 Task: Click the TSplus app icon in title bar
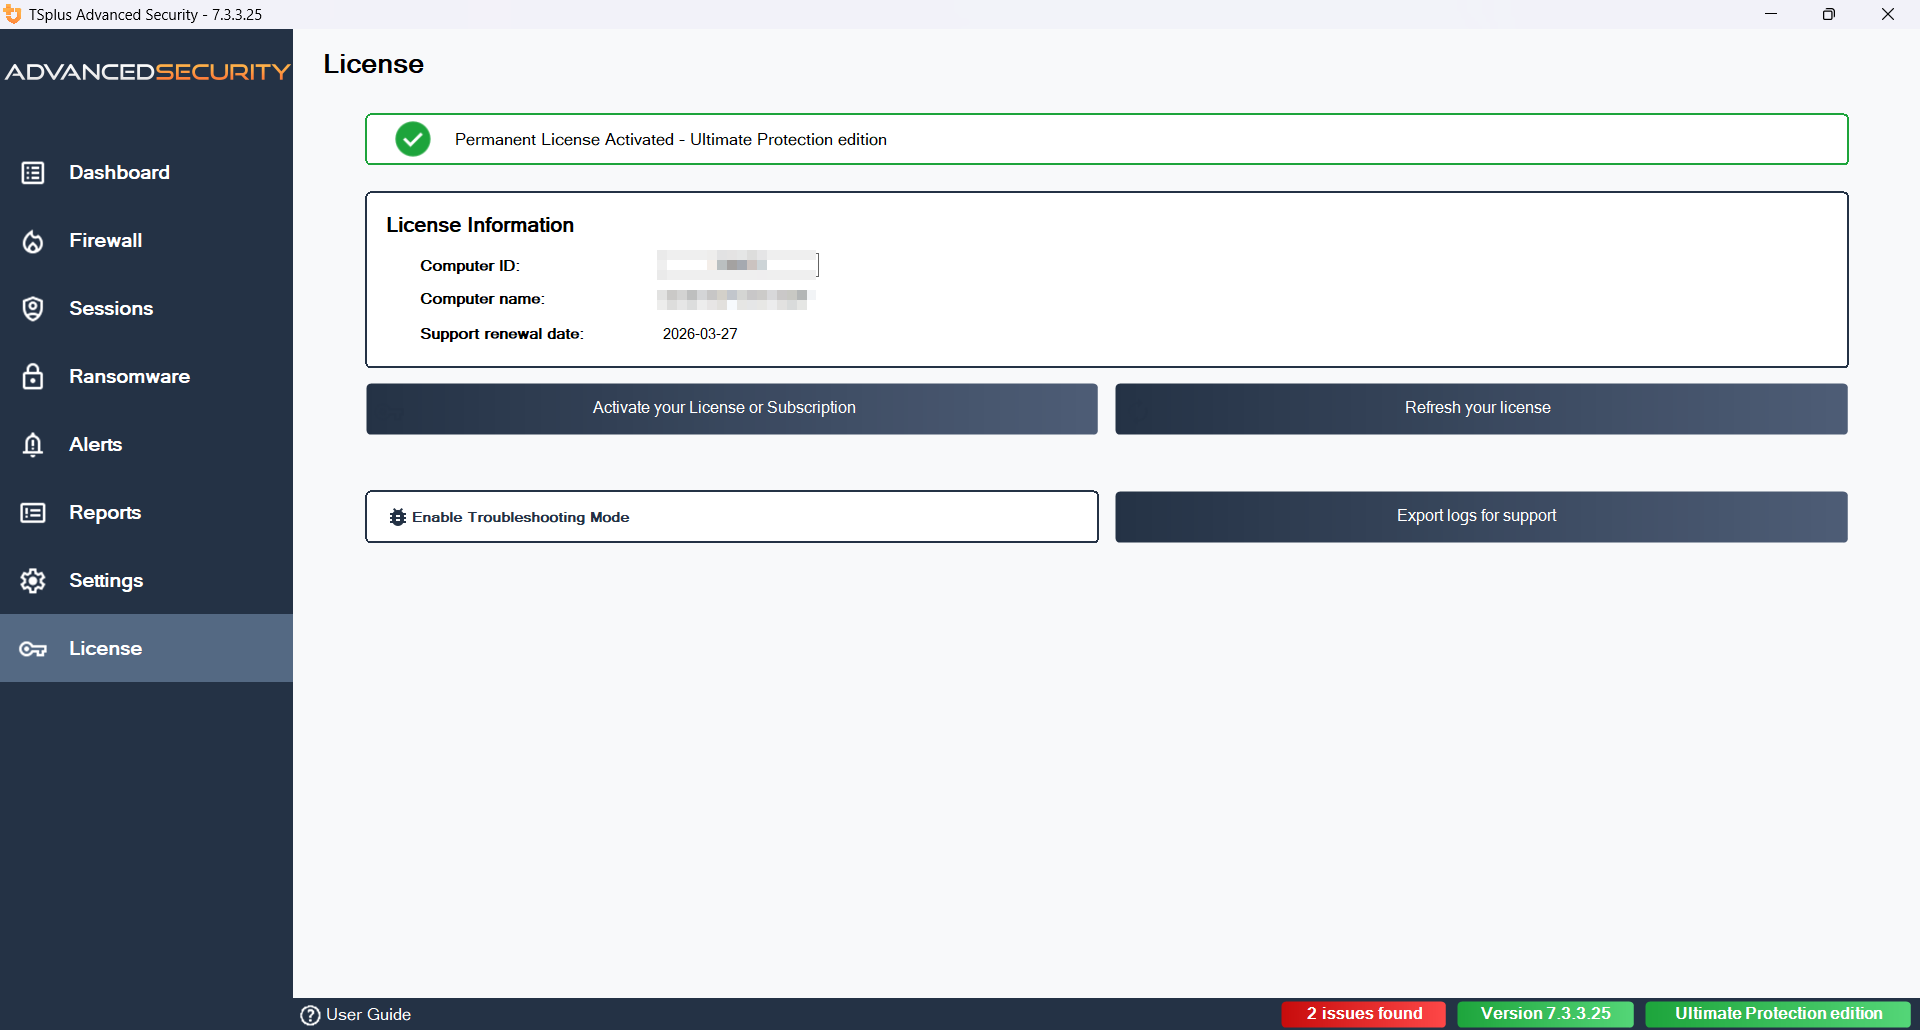click(x=12, y=14)
